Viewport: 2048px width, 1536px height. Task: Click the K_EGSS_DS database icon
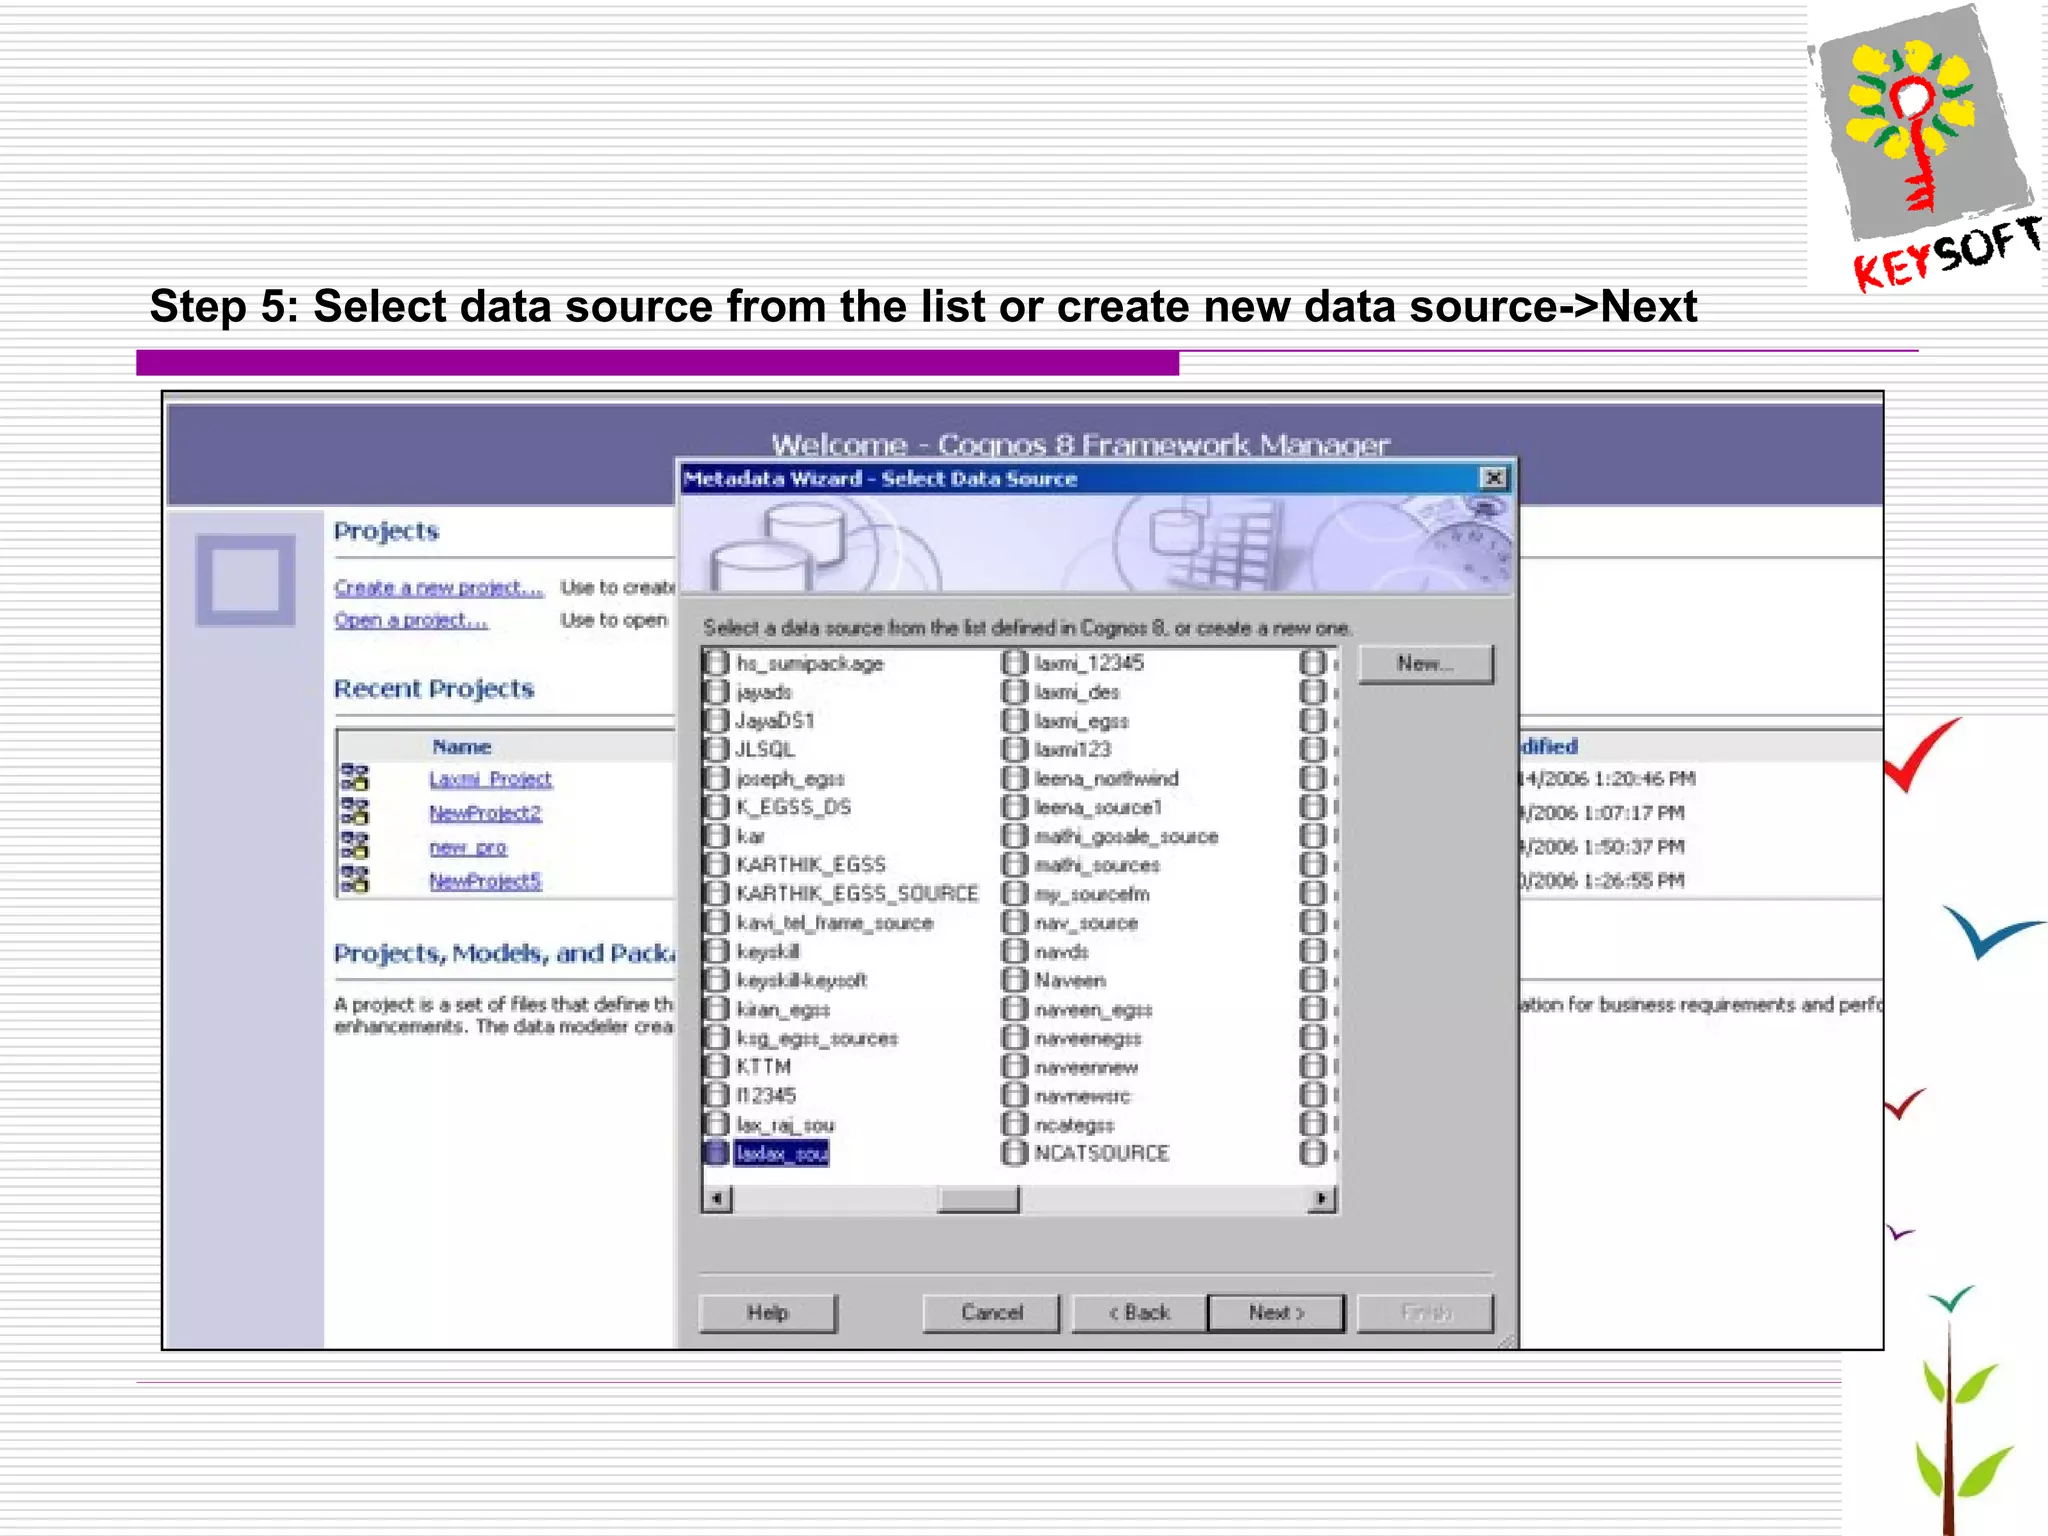716,807
